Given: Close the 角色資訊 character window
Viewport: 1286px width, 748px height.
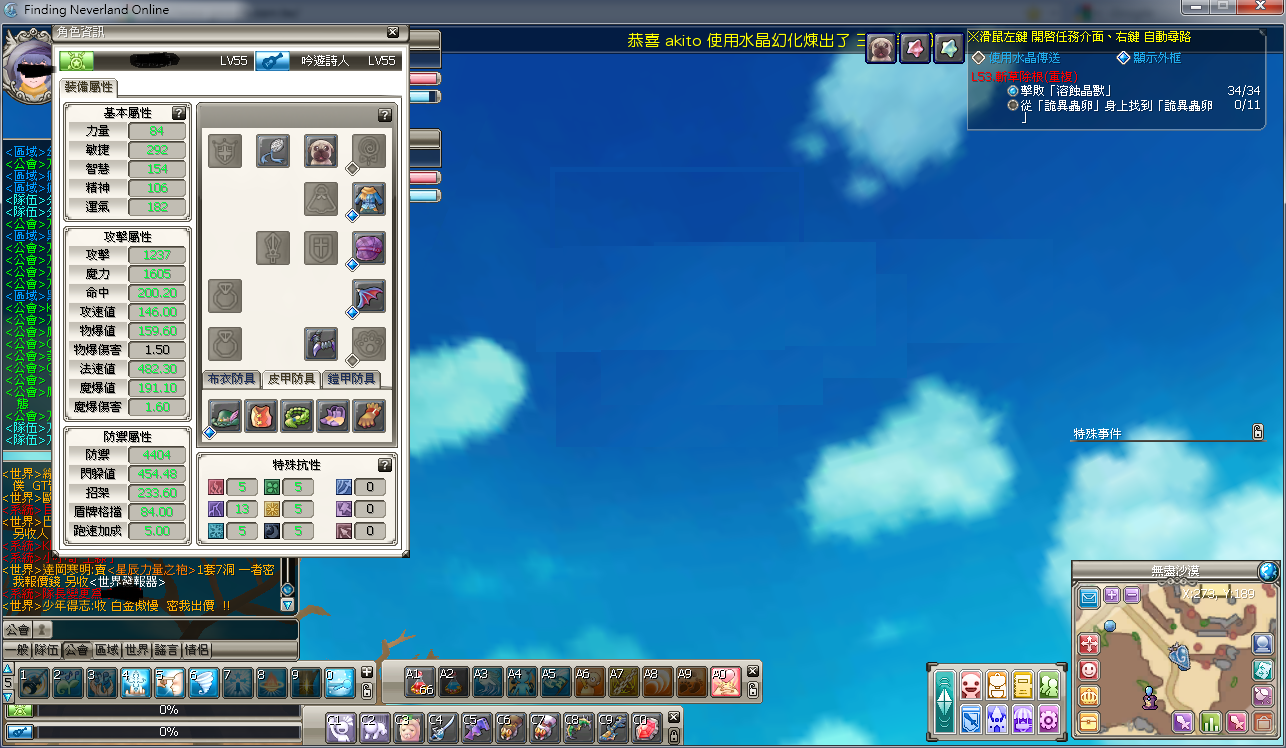Looking at the screenshot, I should click(x=392, y=32).
